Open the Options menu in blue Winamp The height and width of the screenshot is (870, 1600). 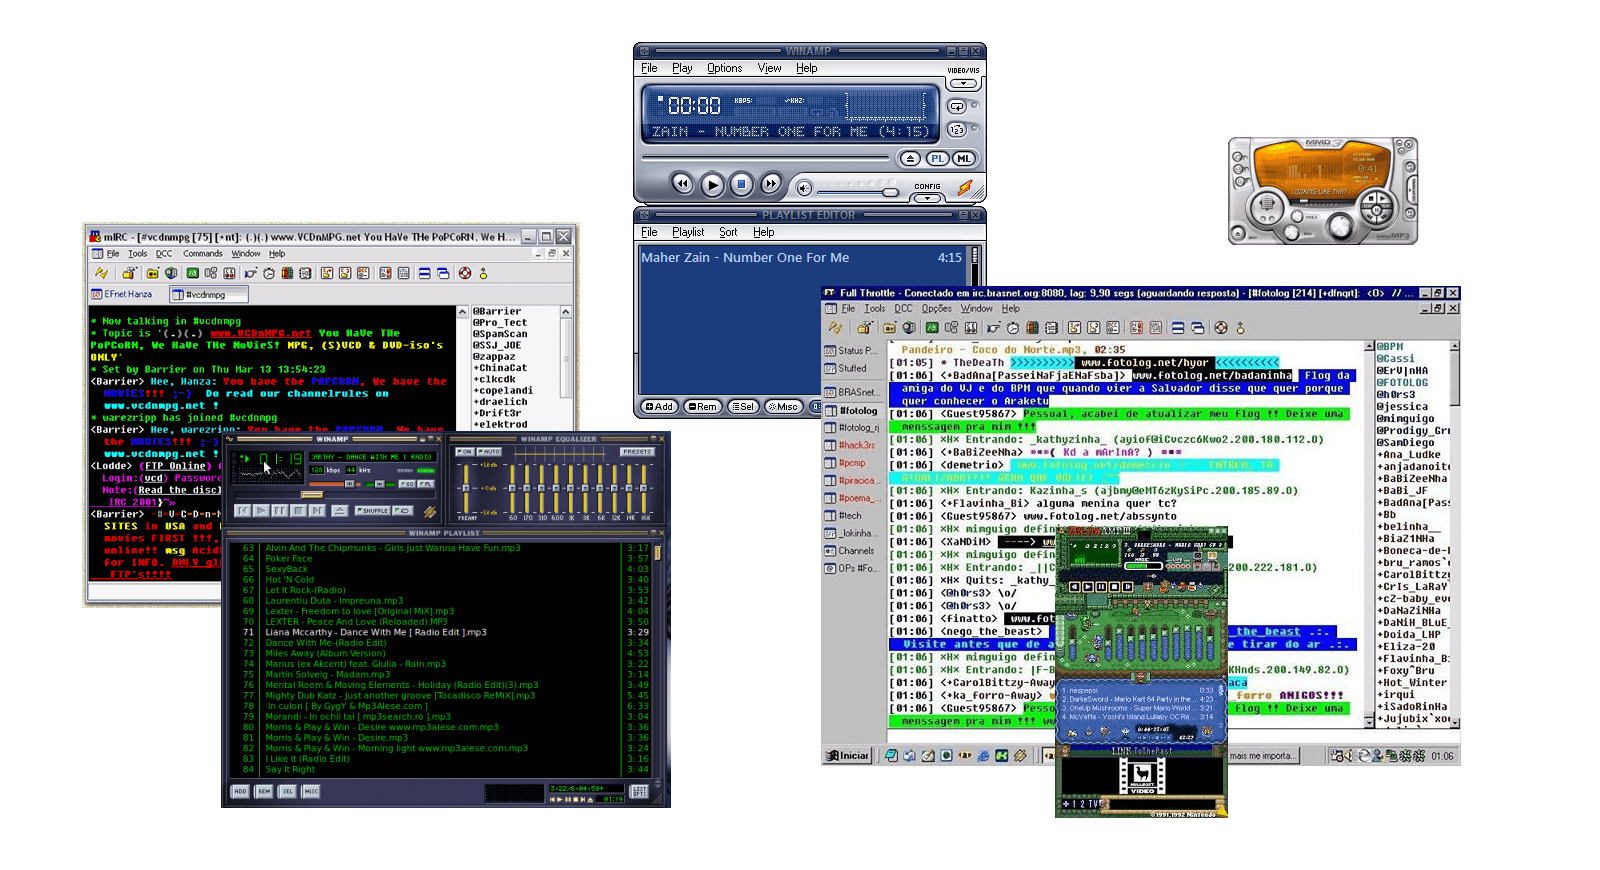[724, 68]
